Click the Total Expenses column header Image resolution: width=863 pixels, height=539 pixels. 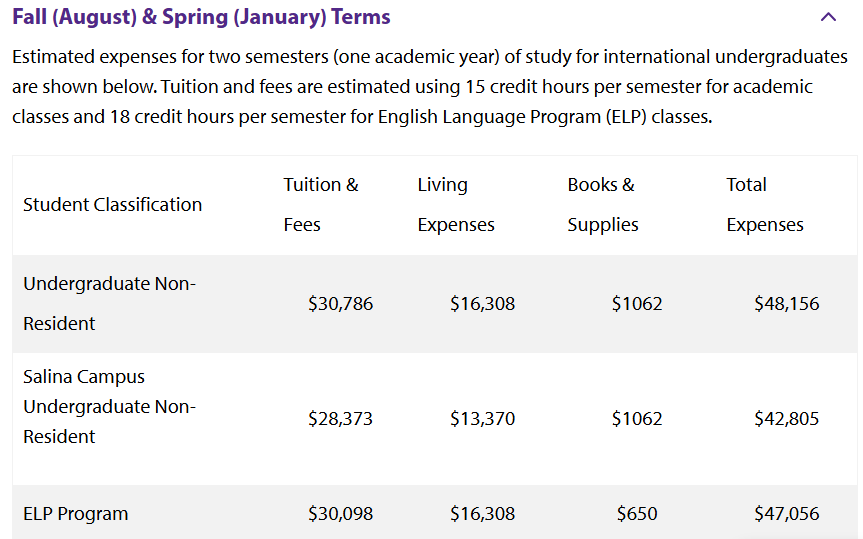click(x=764, y=205)
